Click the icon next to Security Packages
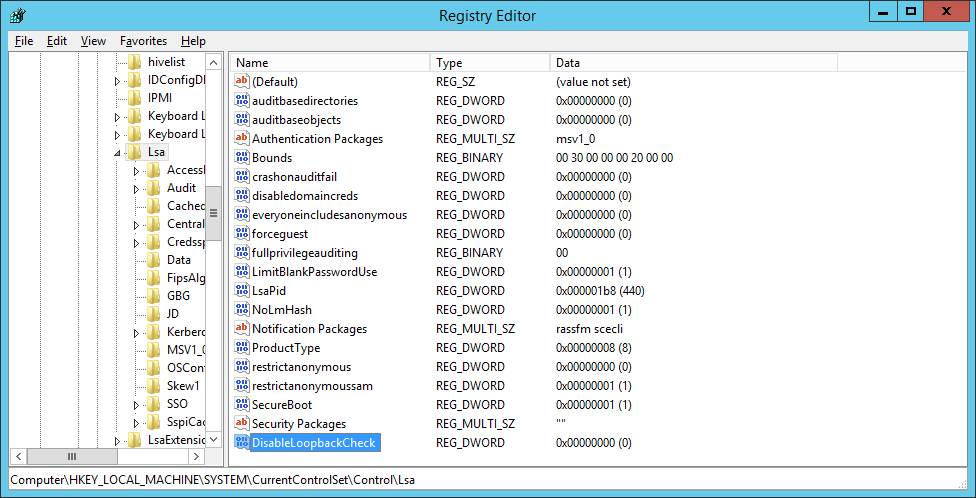Viewport: 976px width, 498px height. [241, 423]
